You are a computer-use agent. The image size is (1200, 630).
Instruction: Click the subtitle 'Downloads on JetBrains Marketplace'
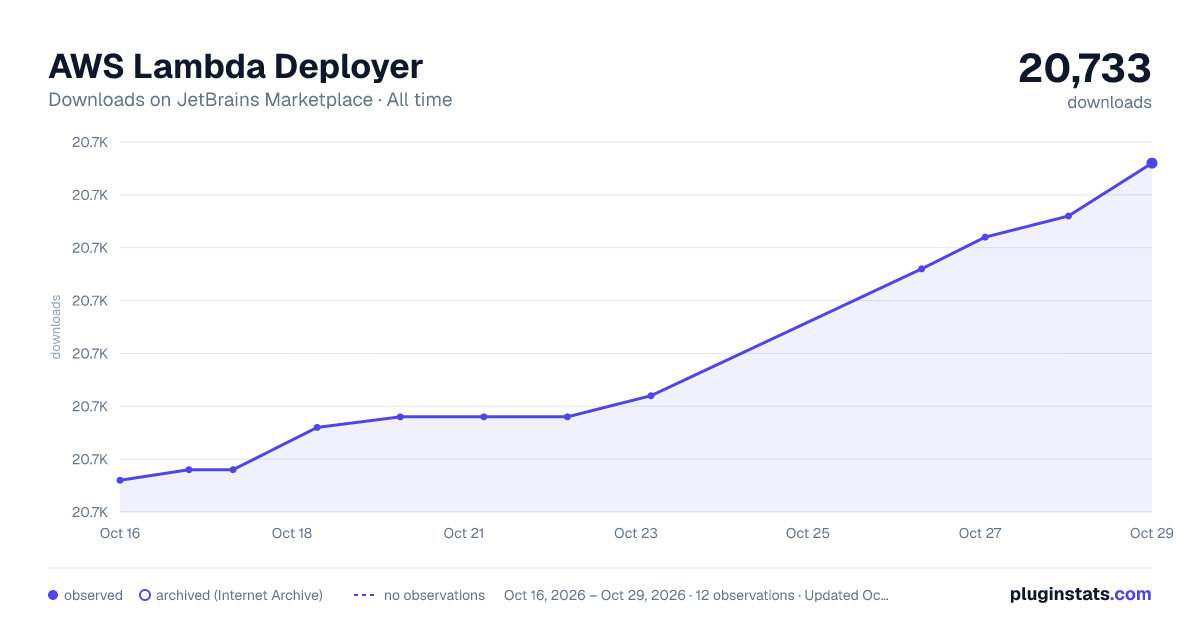point(210,100)
